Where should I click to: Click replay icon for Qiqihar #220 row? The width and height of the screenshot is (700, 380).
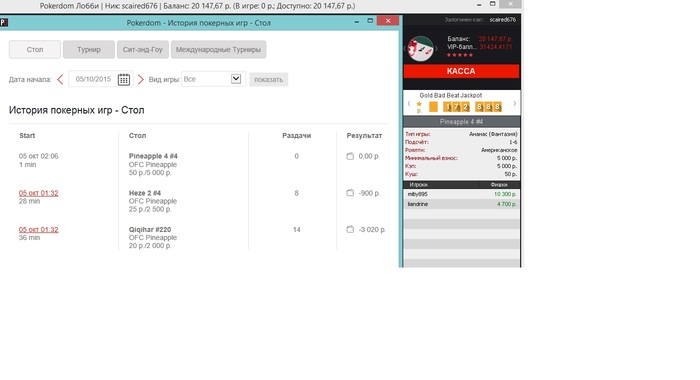click(x=350, y=230)
